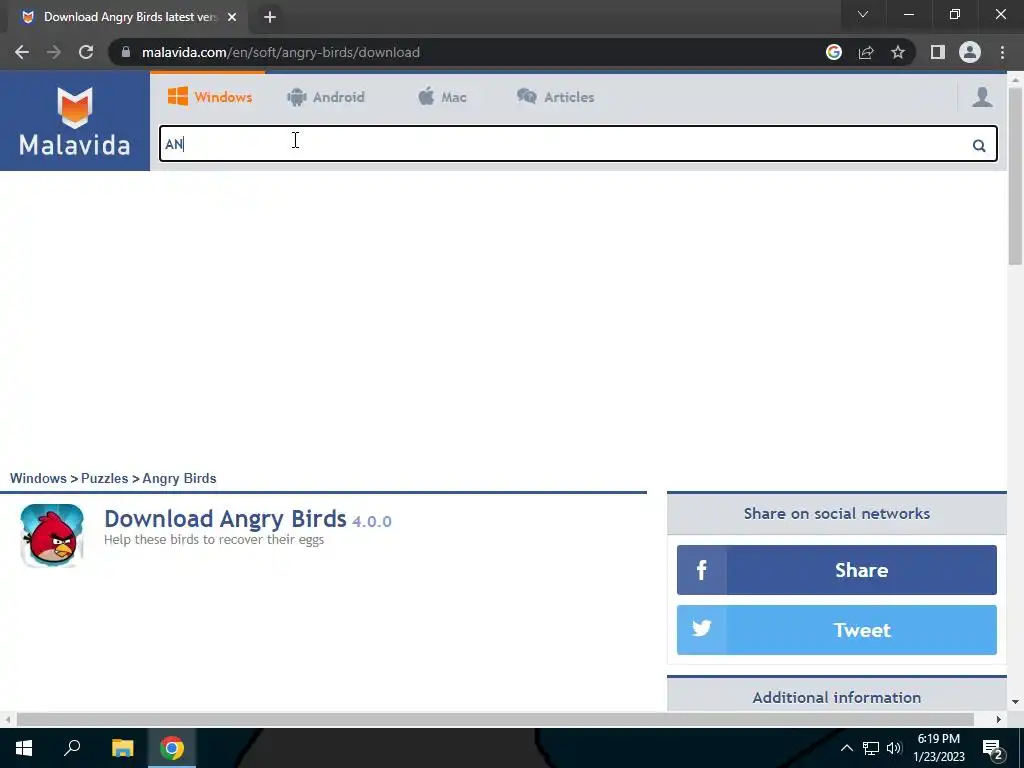Open the Windows section tab

[x=210, y=97]
